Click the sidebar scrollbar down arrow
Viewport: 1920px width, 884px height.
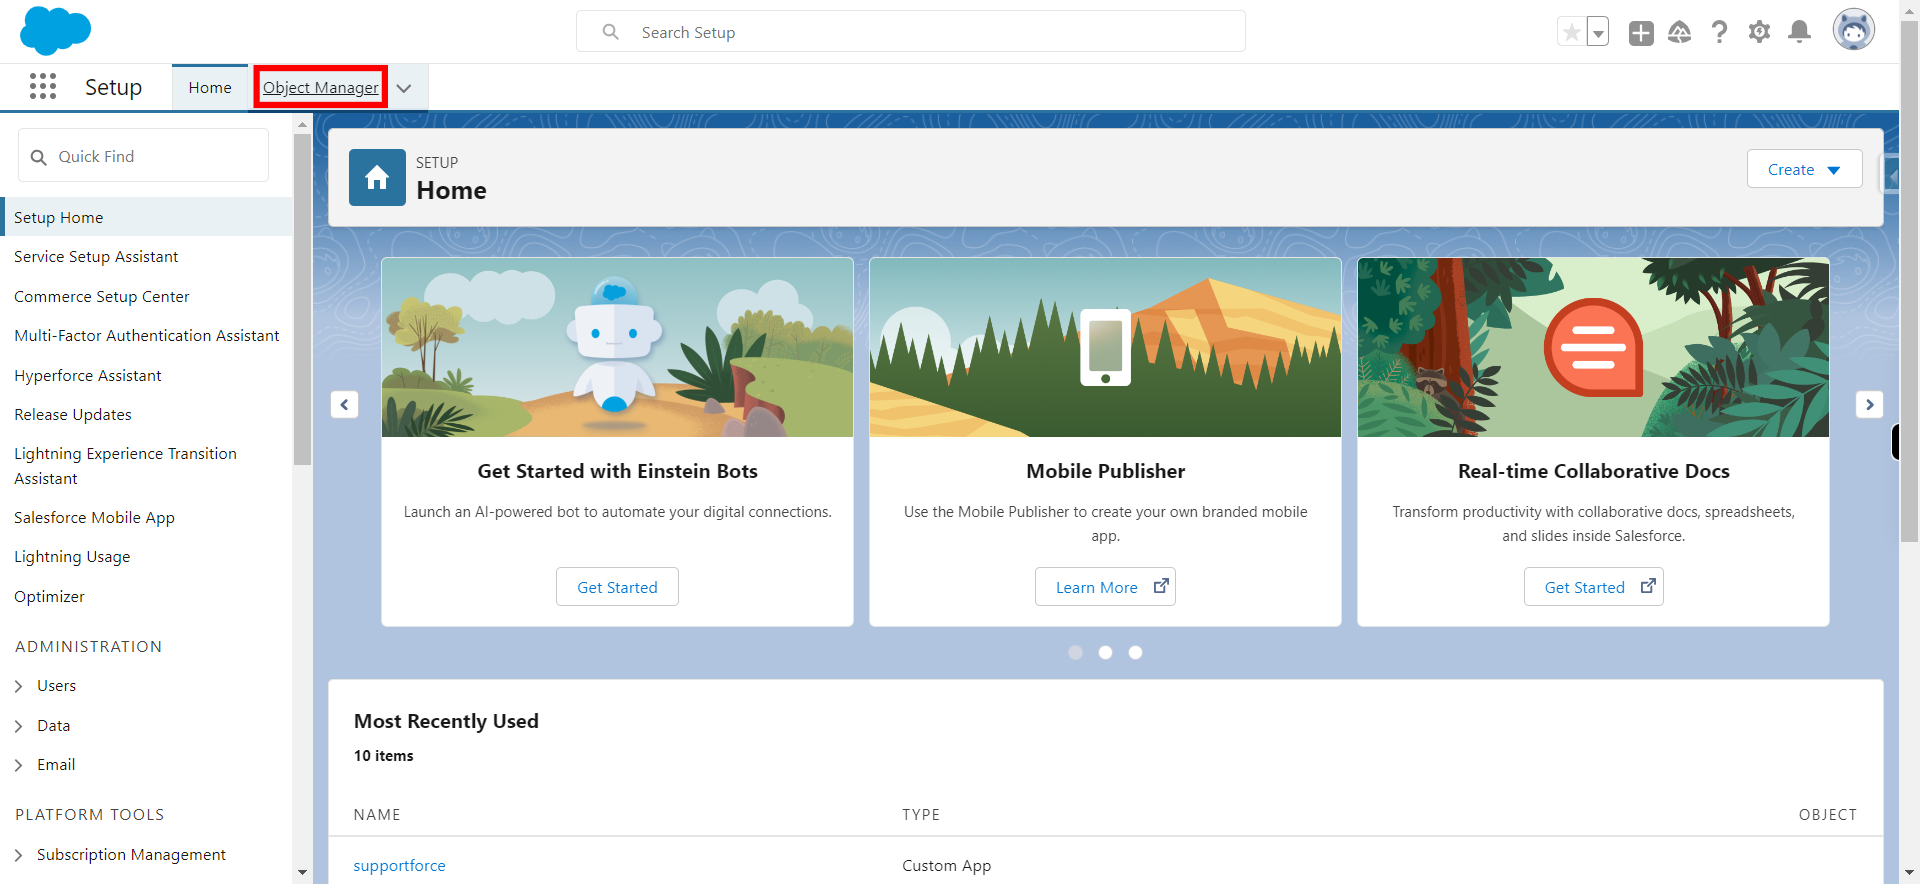(302, 873)
